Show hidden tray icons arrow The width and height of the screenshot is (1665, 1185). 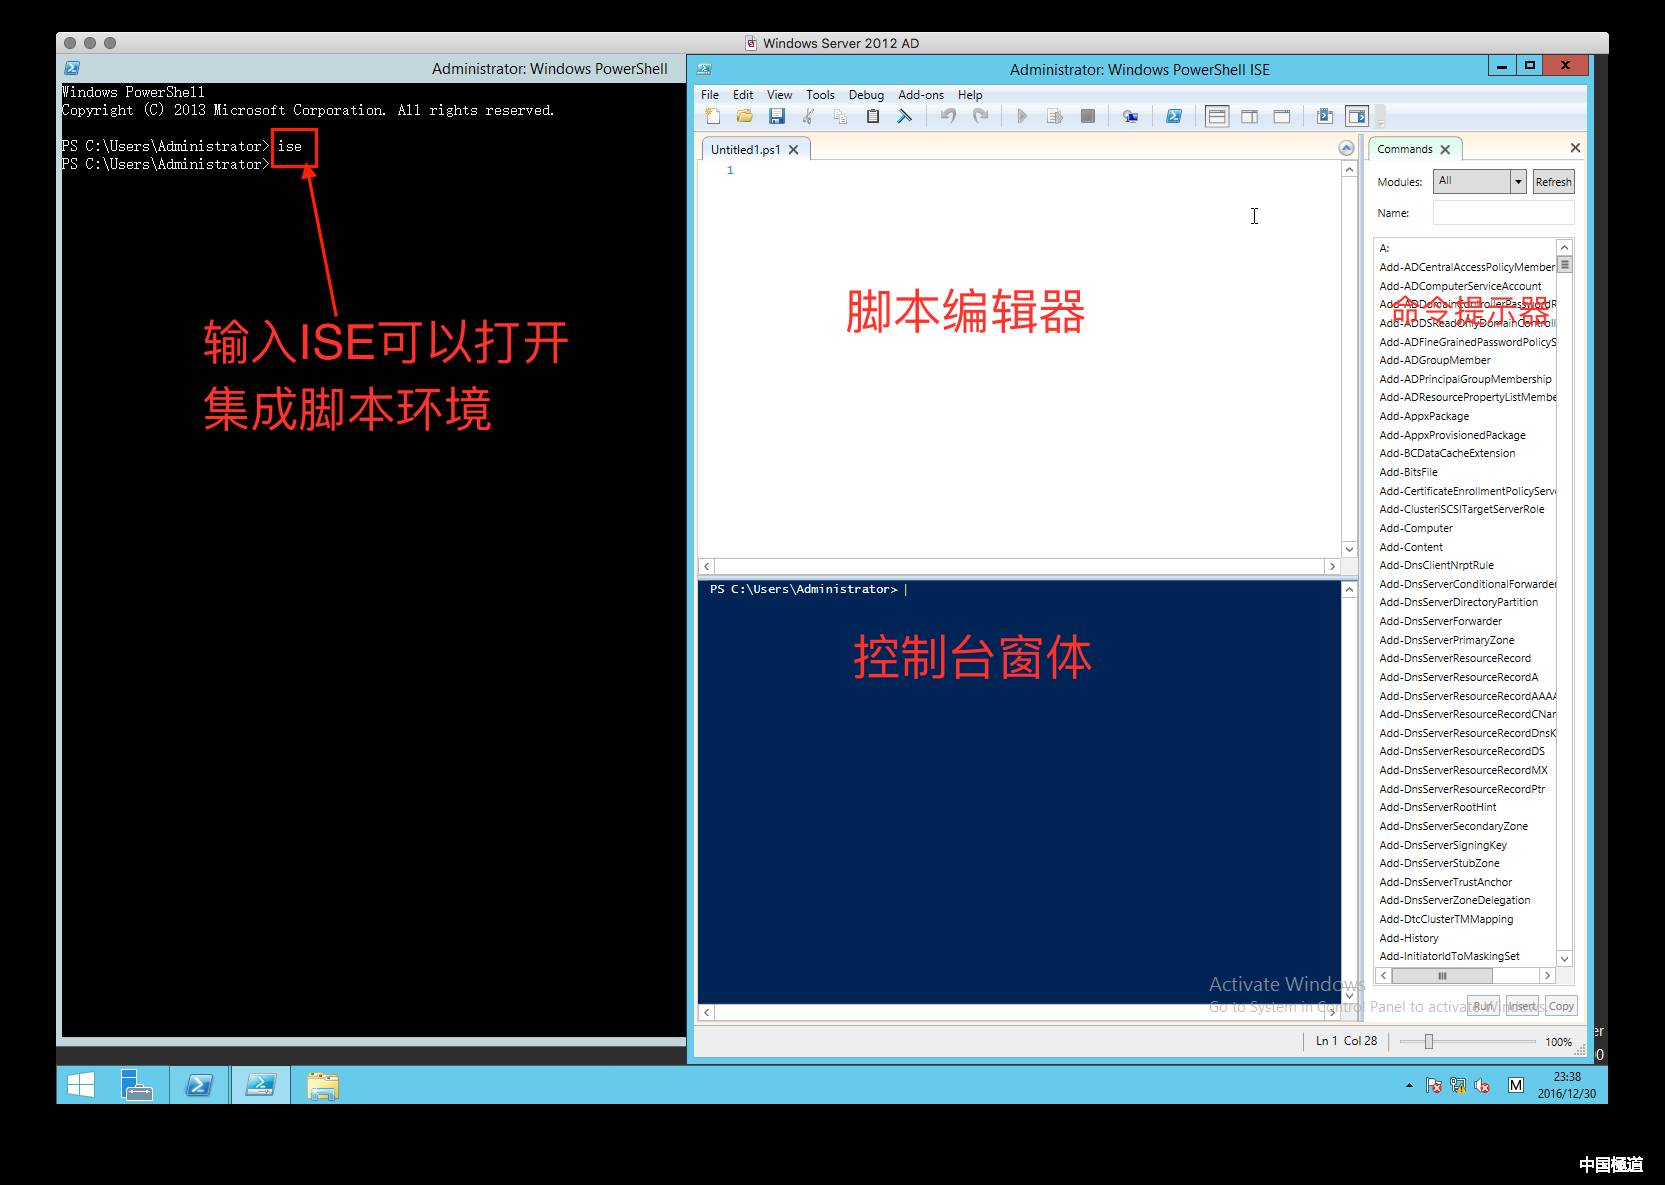click(1409, 1085)
